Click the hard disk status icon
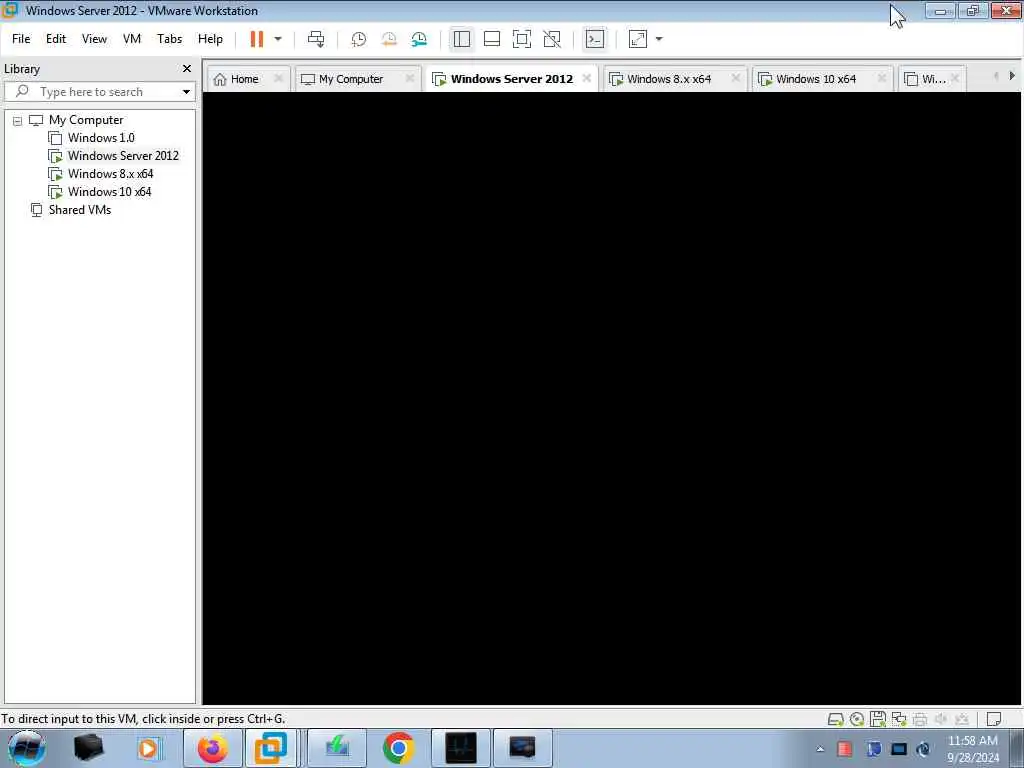The image size is (1024, 768). (835, 720)
